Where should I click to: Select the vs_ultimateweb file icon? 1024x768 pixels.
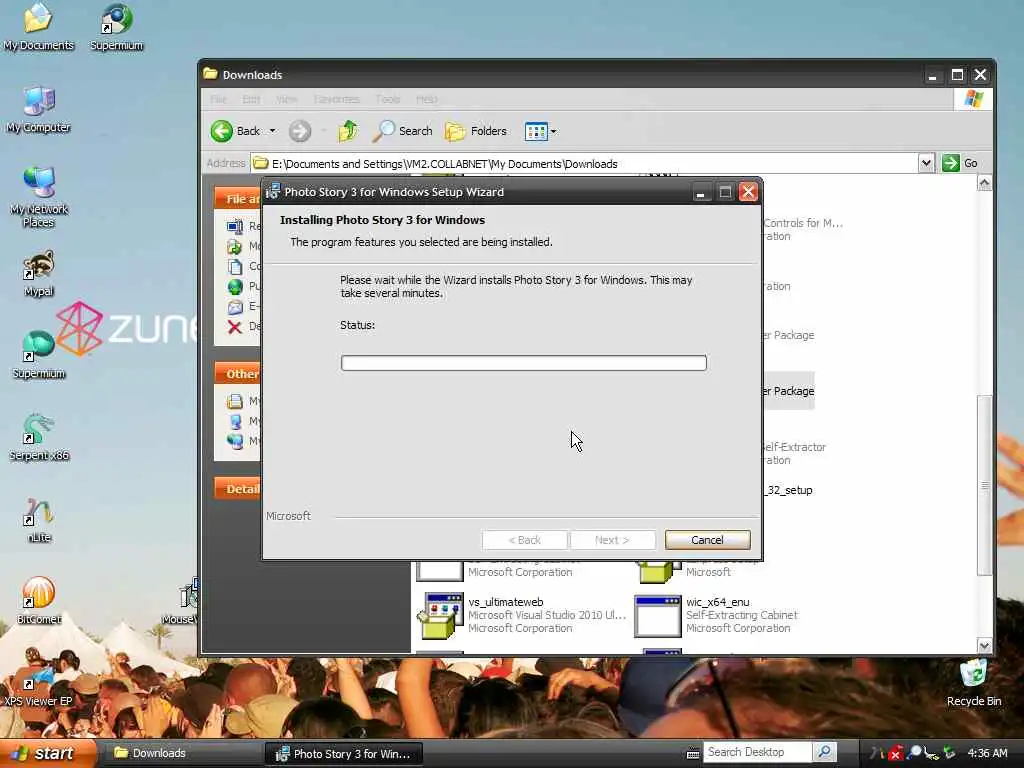pyautogui.click(x=439, y=615)
